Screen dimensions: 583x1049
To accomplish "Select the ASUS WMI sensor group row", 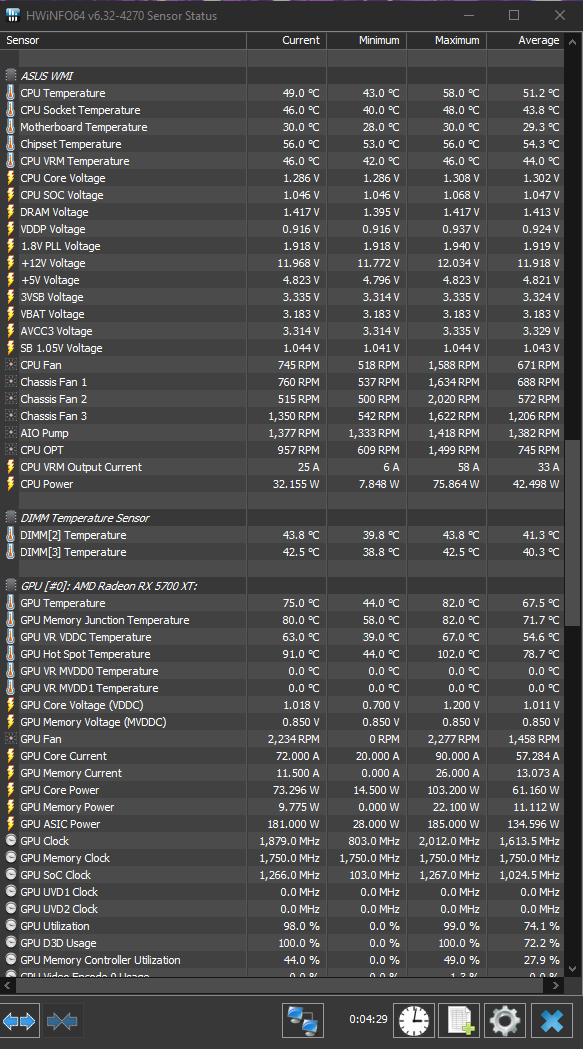I will pos(282,76).
